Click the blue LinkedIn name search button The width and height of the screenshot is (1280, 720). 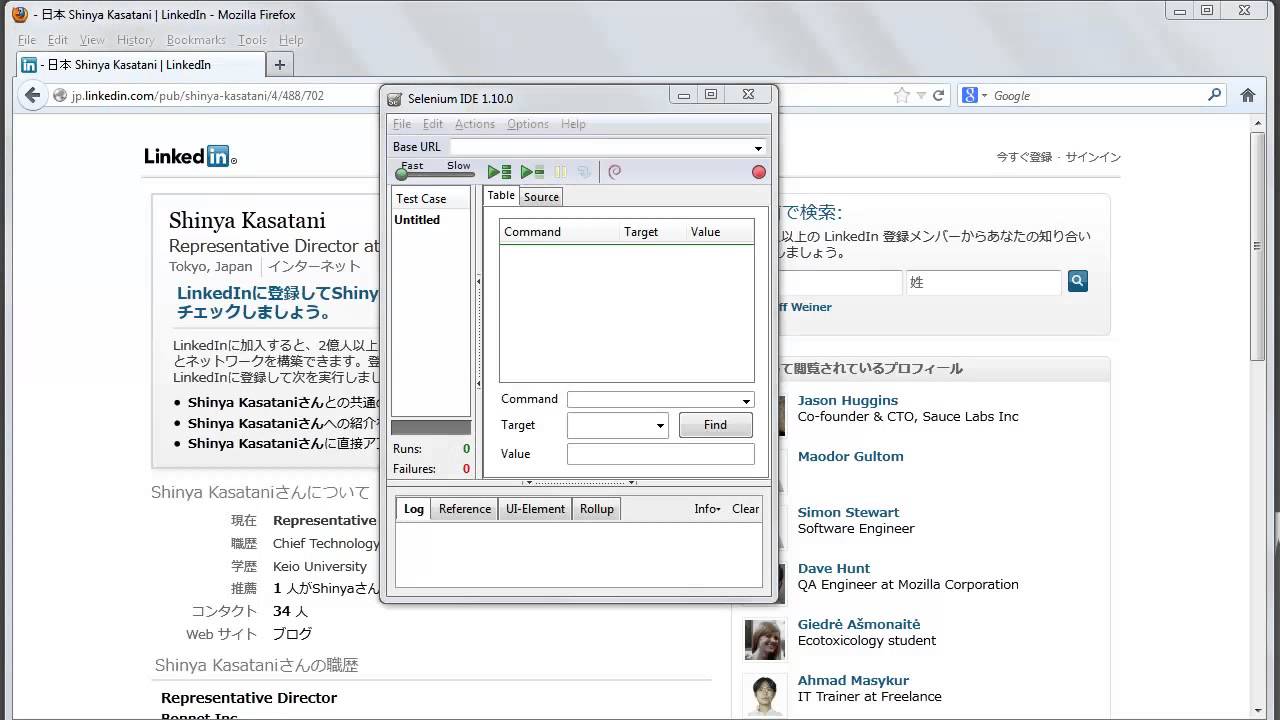[x=1077, y=281]
